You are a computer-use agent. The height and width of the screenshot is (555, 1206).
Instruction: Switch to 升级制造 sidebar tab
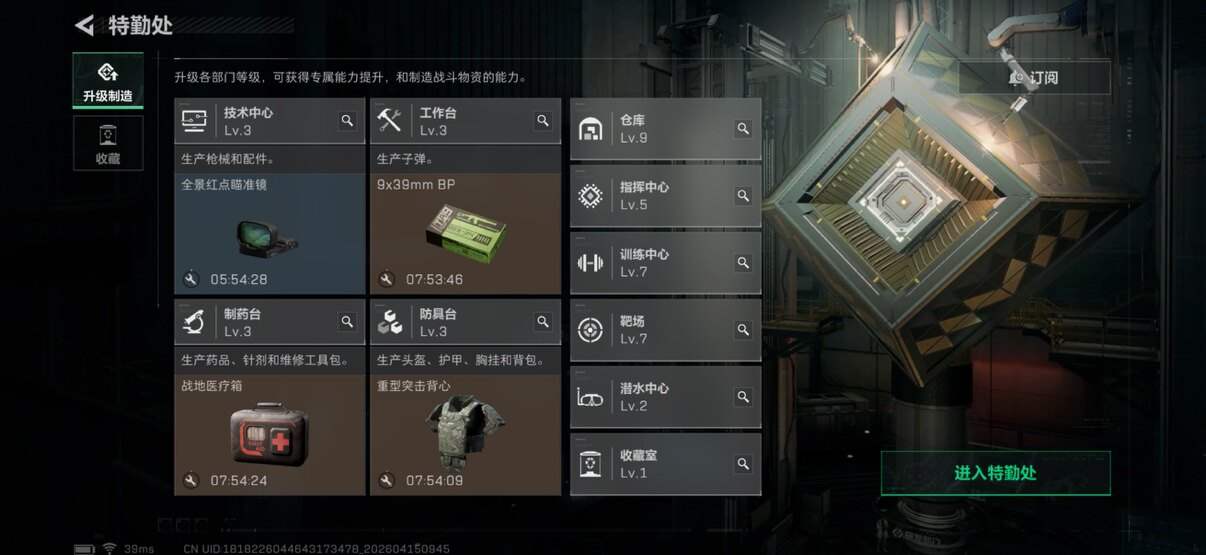coord(108,82)
